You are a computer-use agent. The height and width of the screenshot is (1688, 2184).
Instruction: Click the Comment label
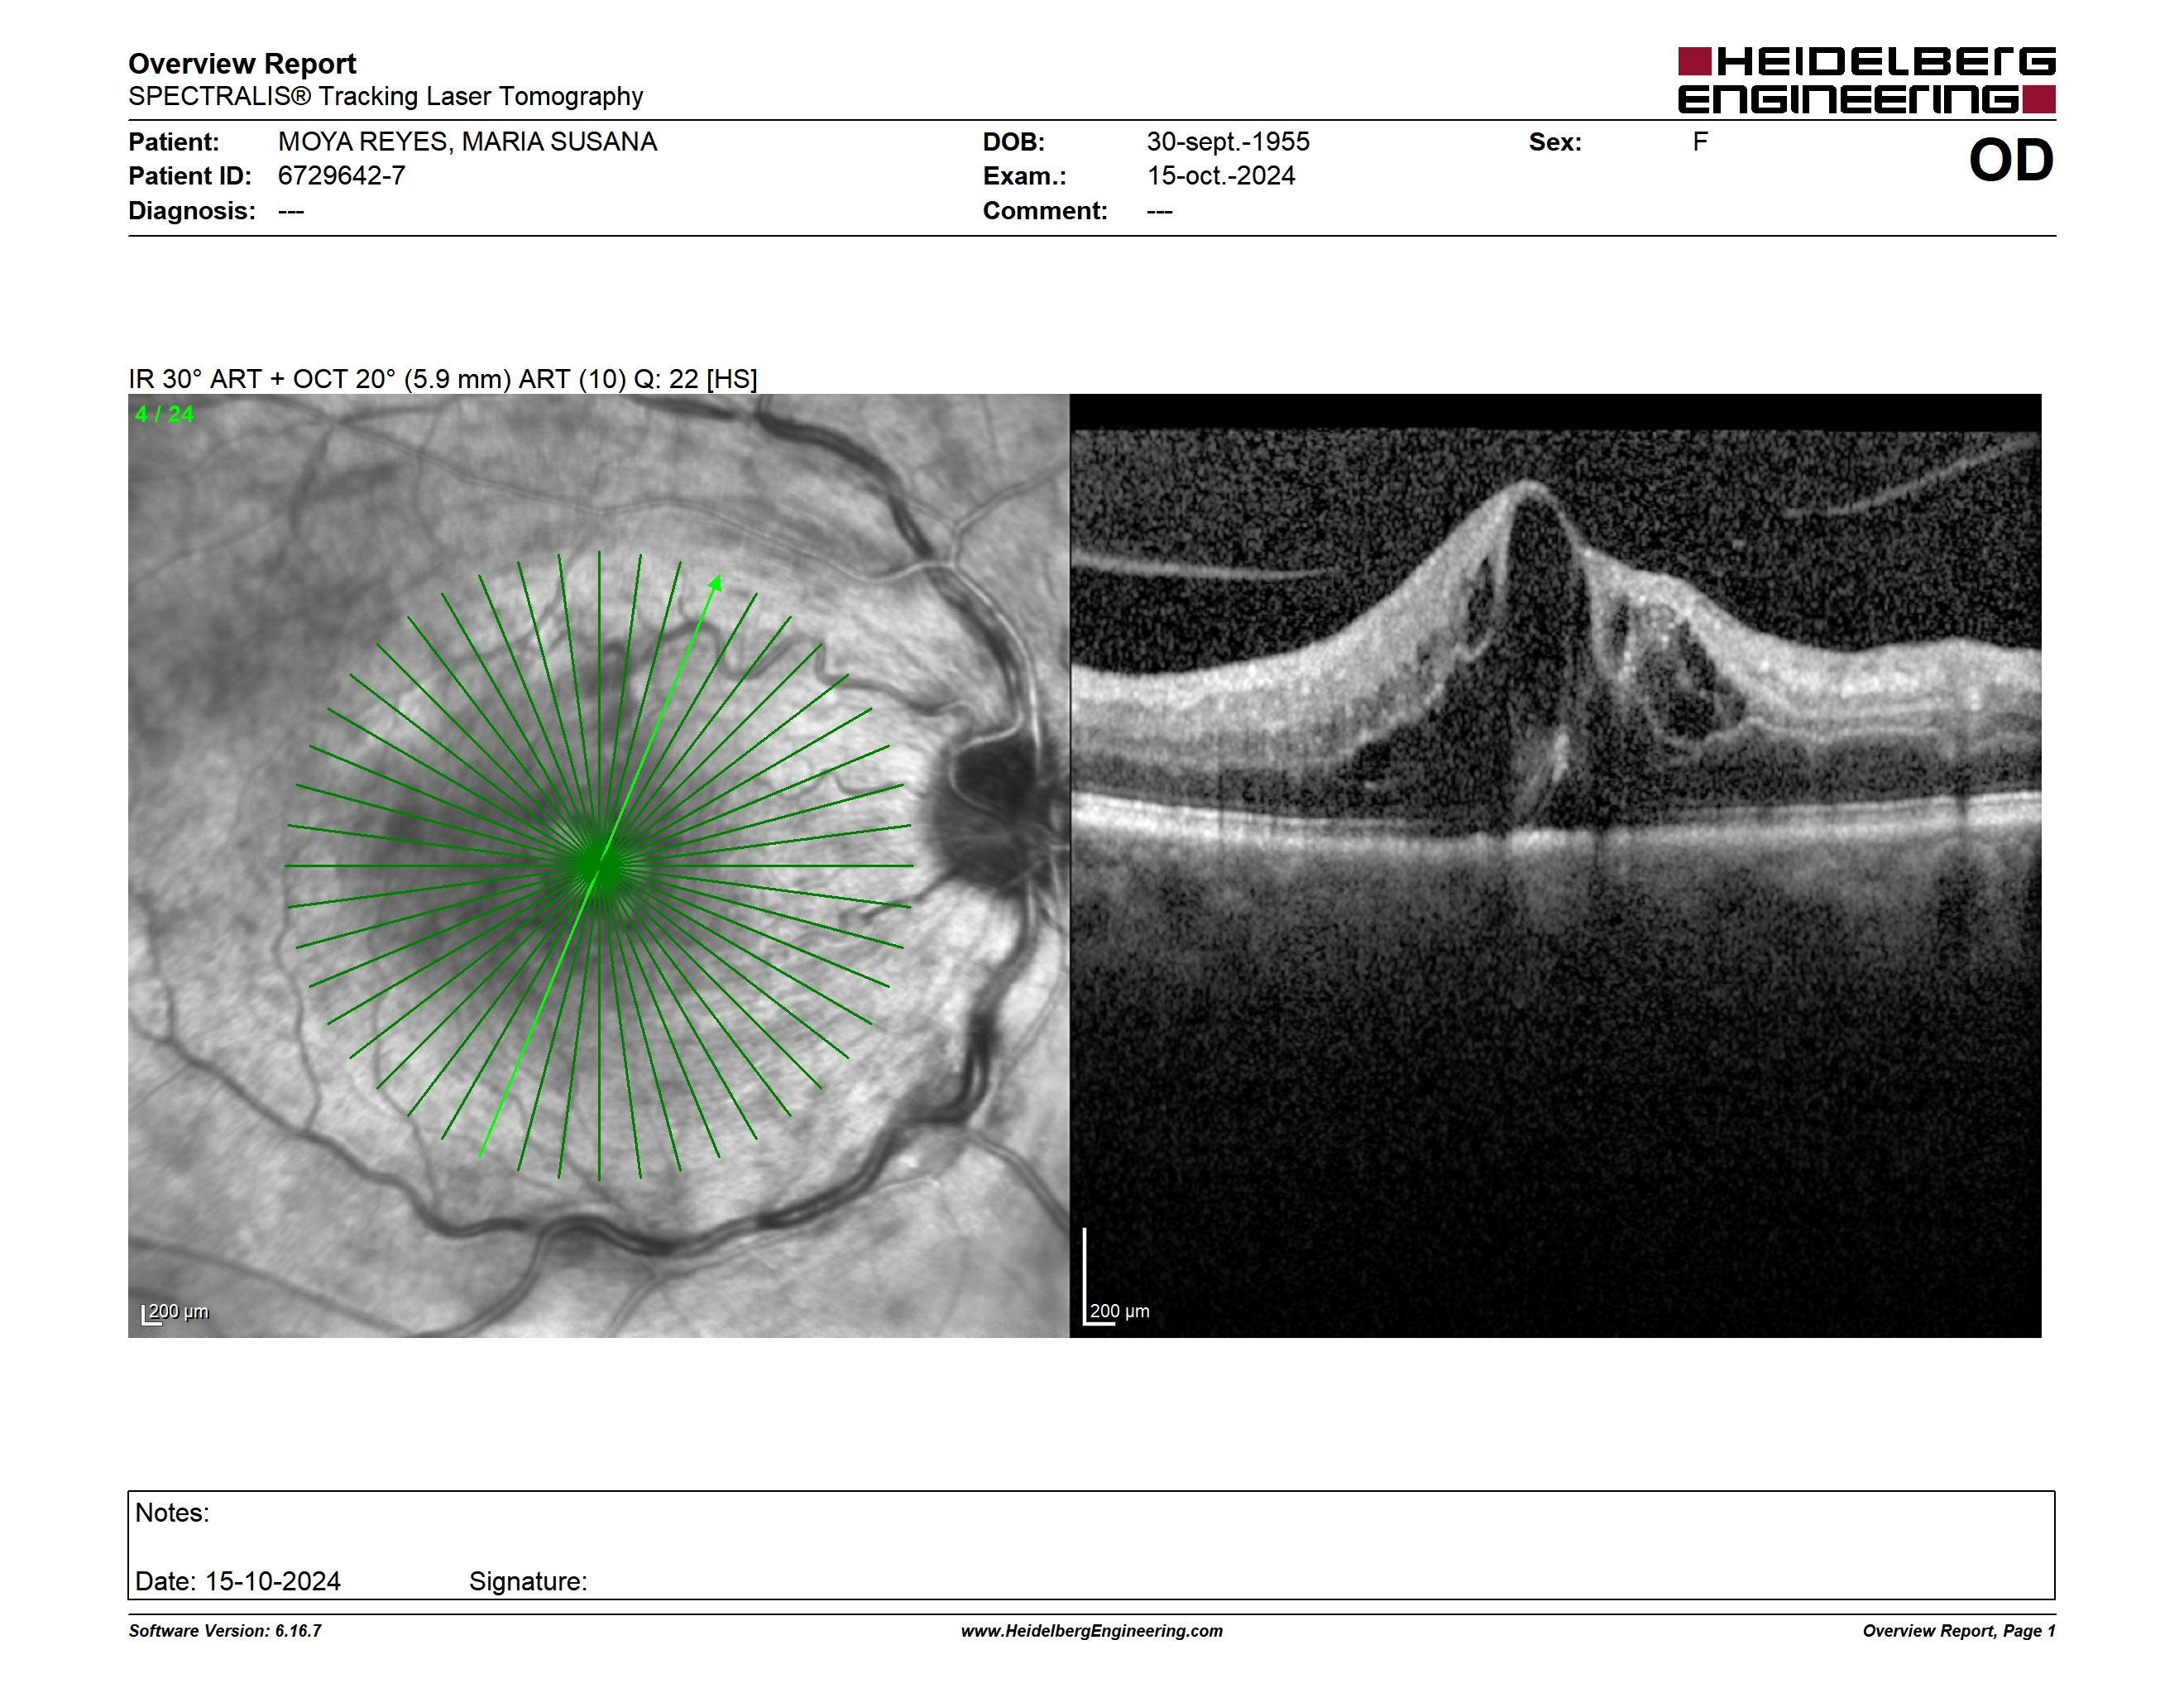tap(1045, 211)
